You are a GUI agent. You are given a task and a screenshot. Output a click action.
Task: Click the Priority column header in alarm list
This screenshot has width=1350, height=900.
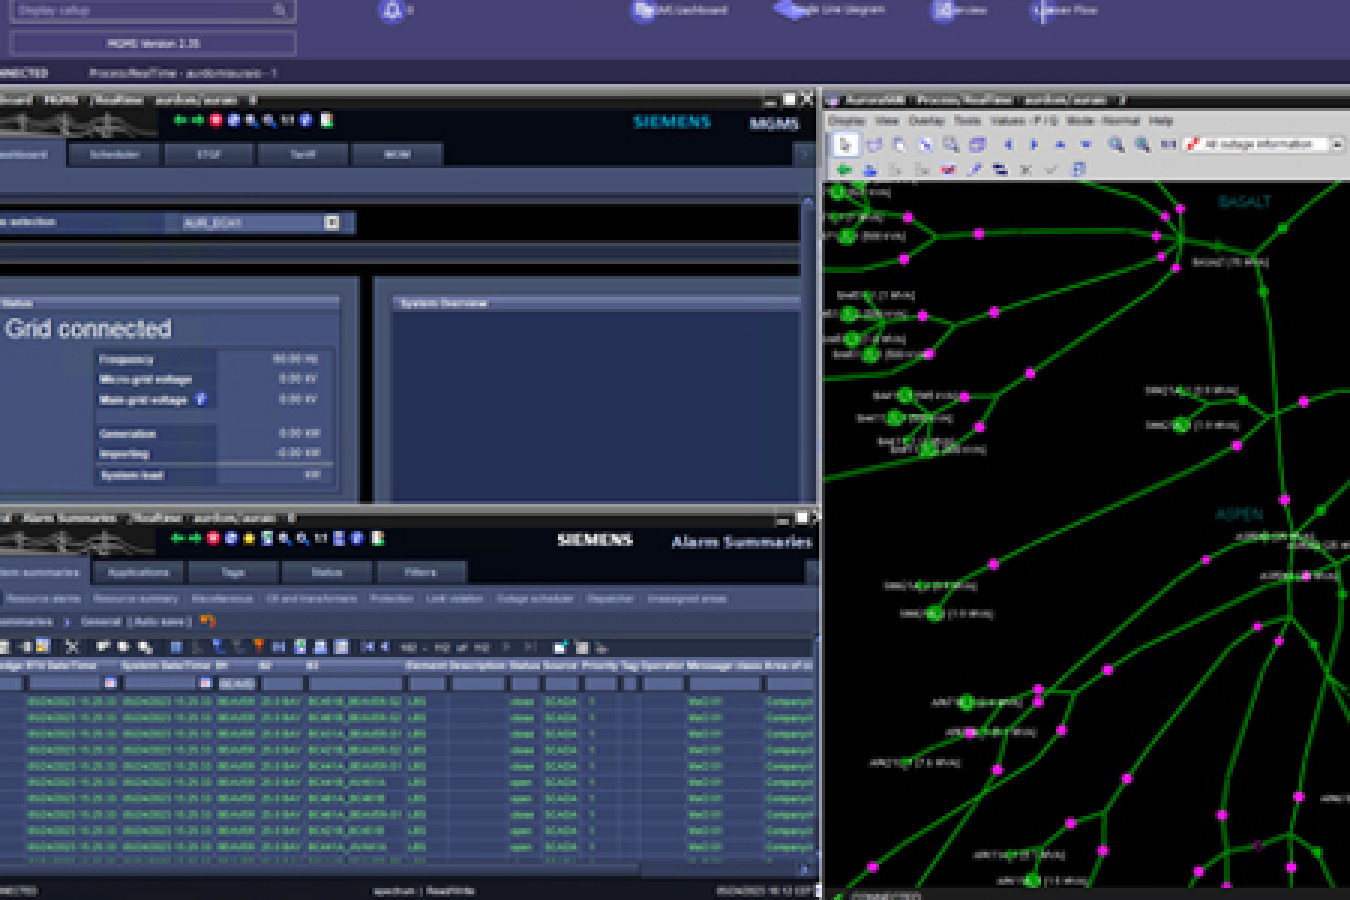click(x=599, y=665)
